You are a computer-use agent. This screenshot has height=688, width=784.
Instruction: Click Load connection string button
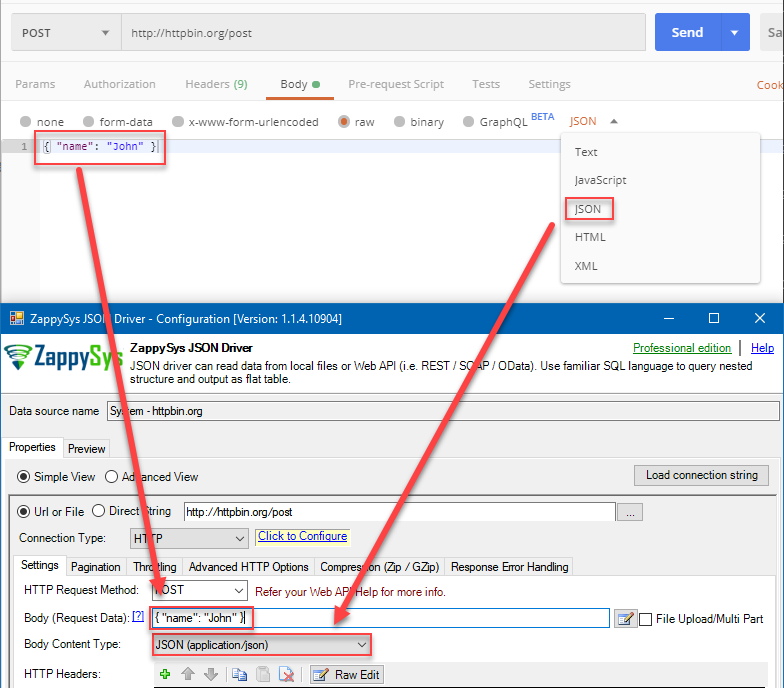tap(702, 475)
